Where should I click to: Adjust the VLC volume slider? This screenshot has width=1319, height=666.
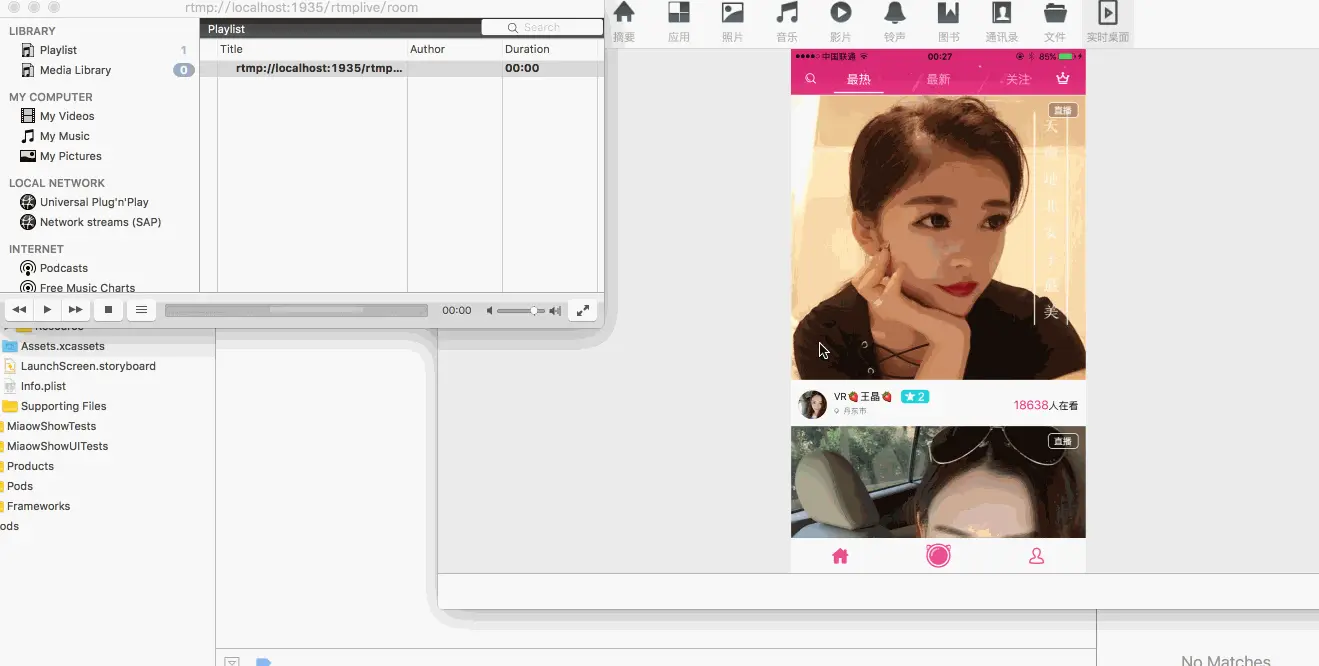coord(521,311)
